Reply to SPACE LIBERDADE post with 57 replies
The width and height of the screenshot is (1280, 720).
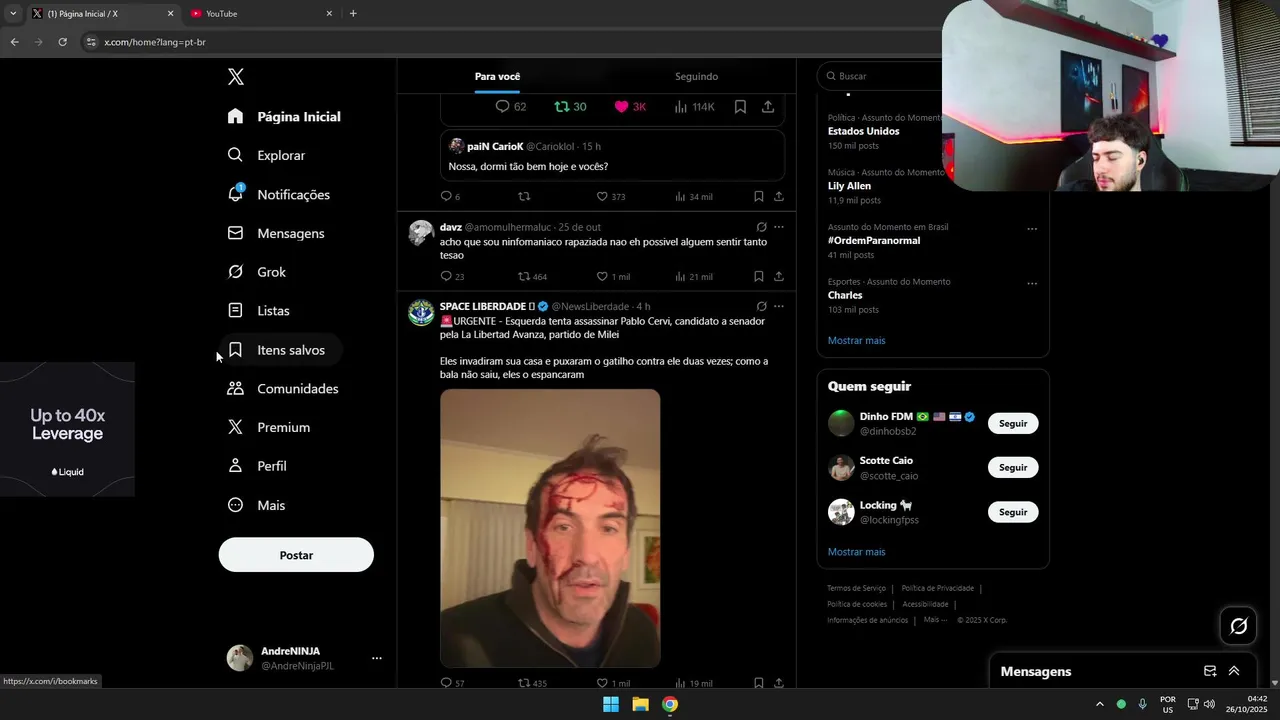pyautogui.click(x=452, y=683)
